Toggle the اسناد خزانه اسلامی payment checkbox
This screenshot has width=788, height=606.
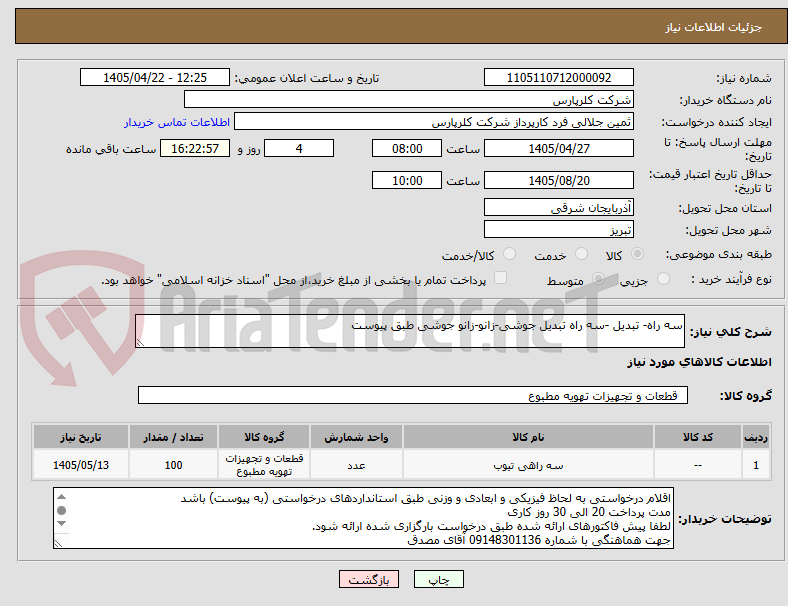(501, 278)
